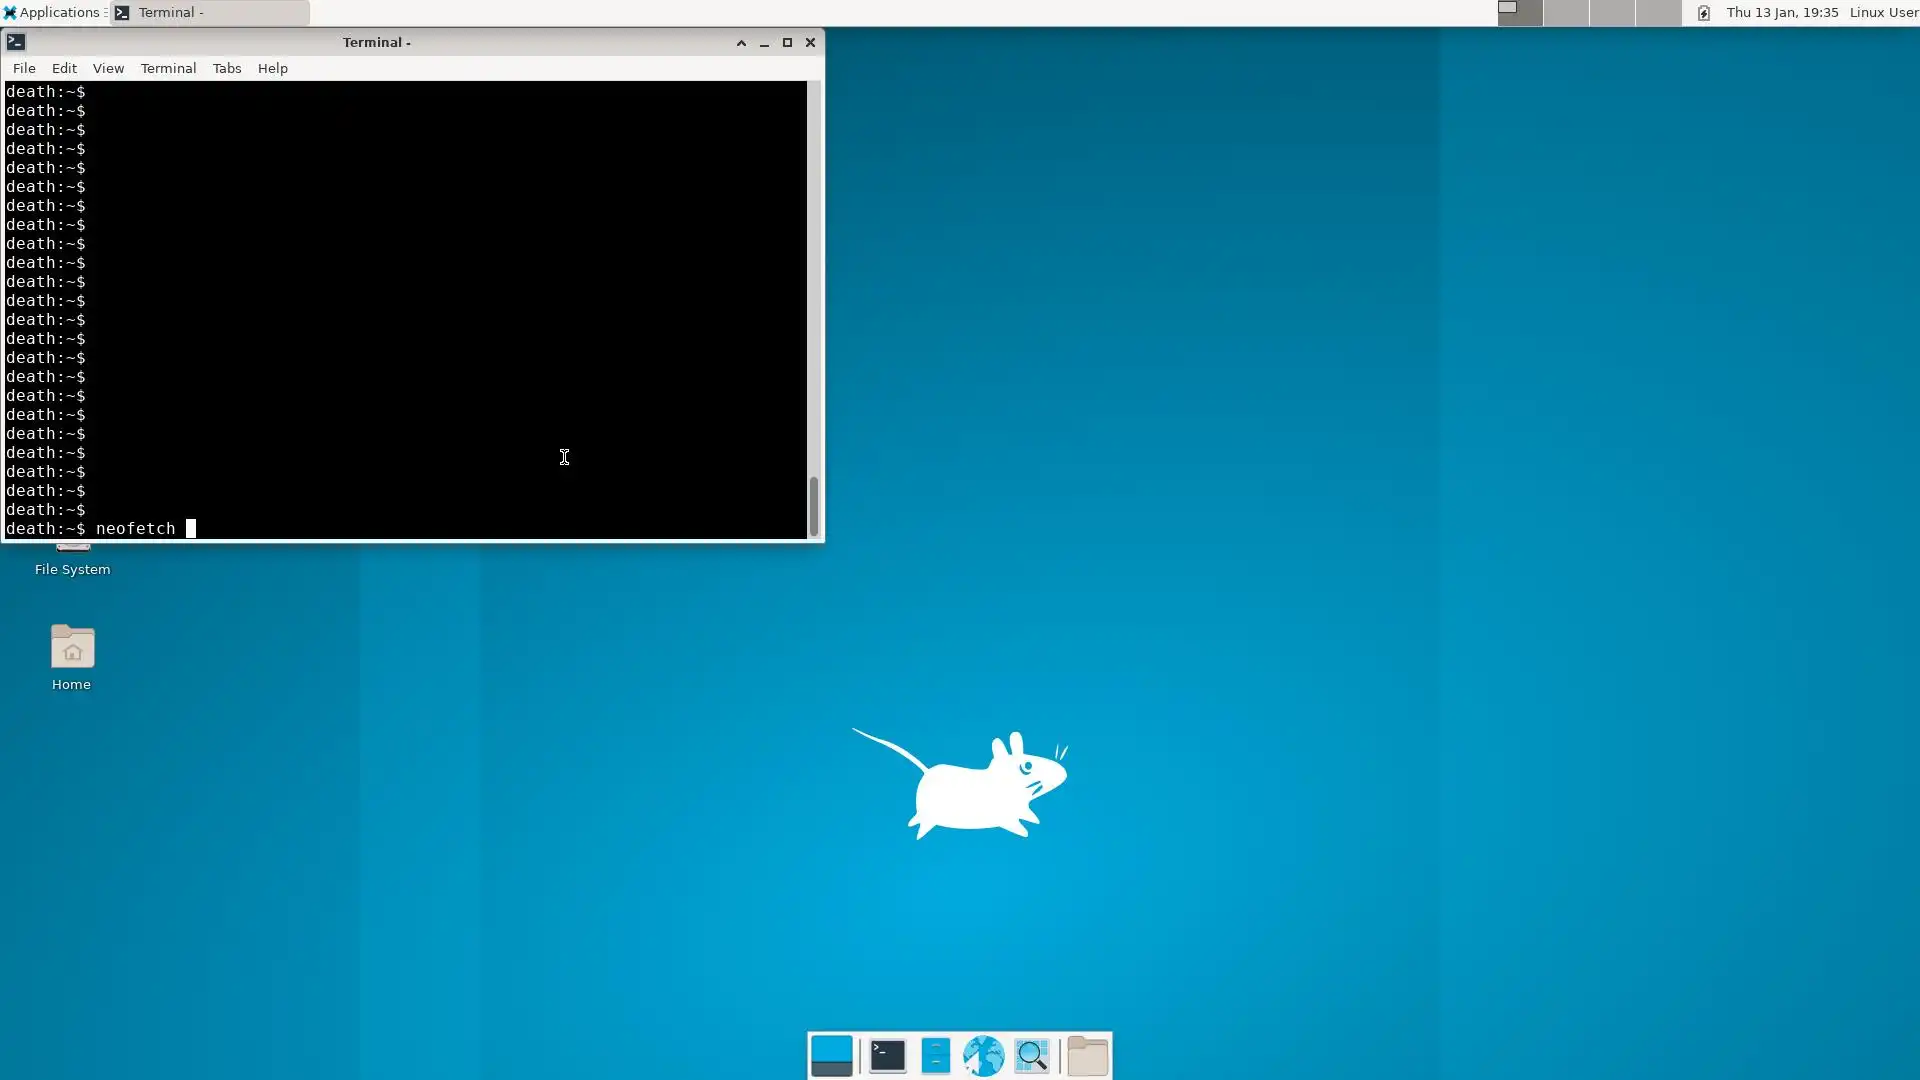Open Application Finder magnifier icon

tap(1031, 1055)
